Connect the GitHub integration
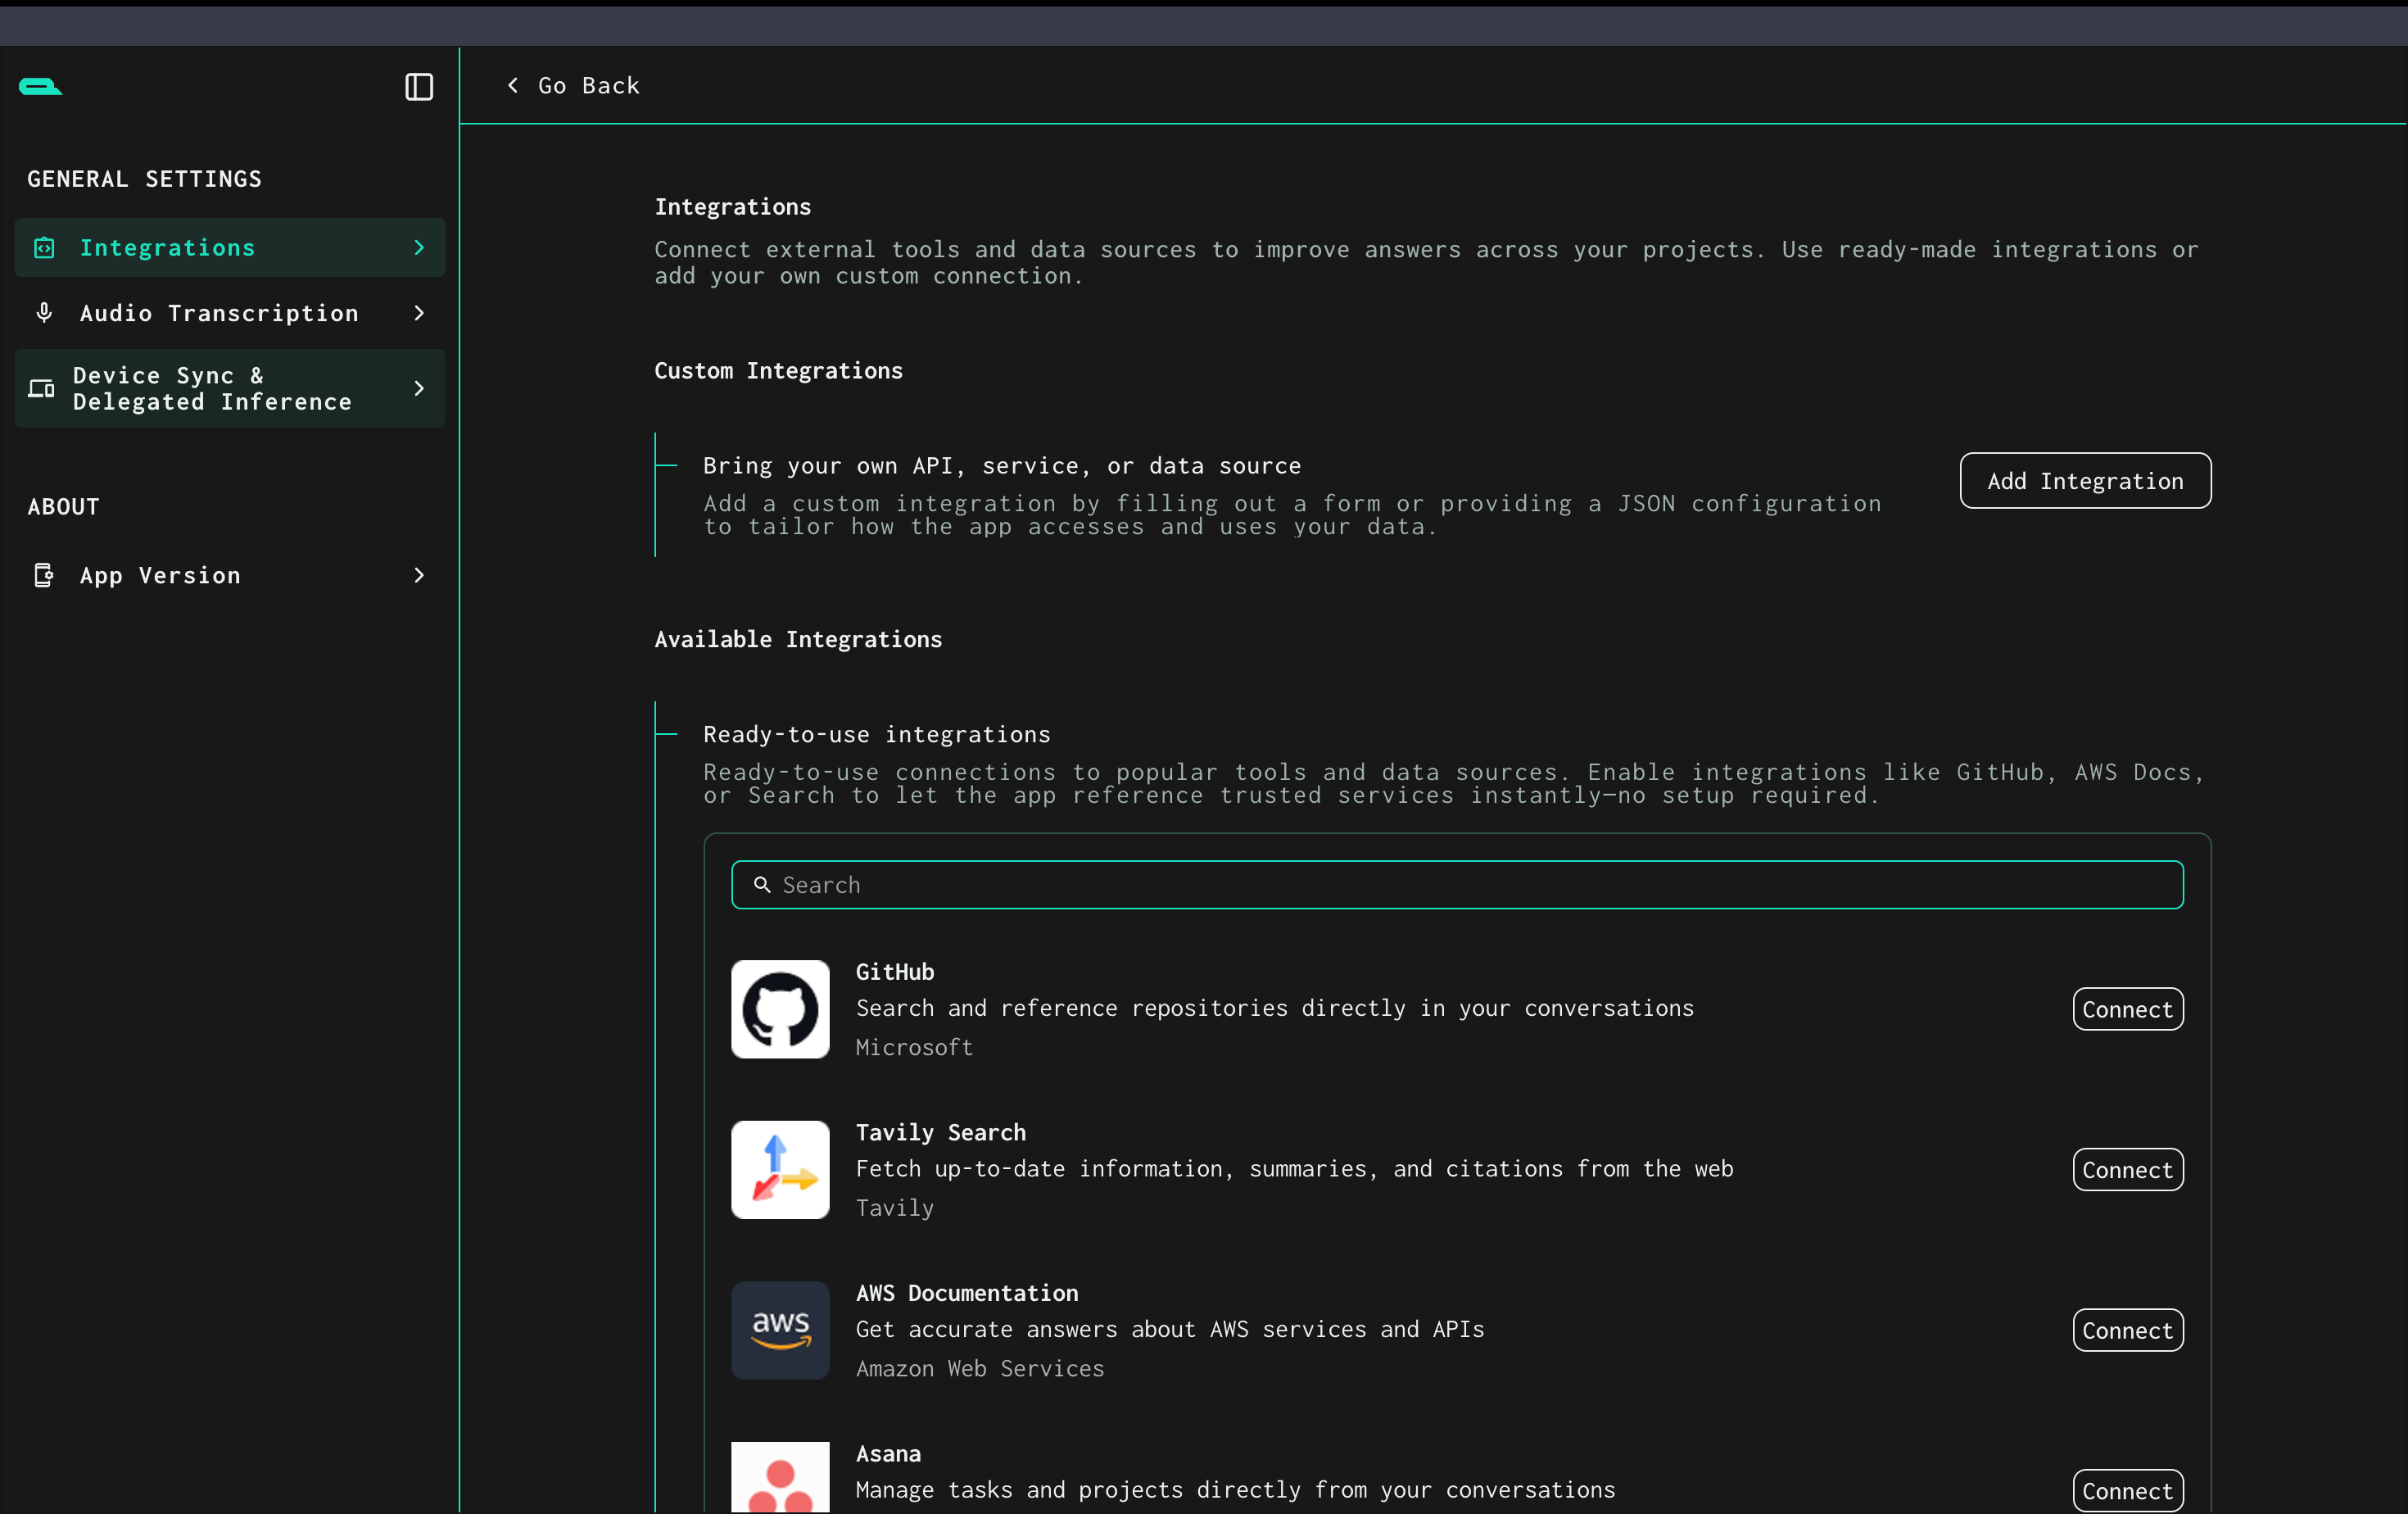Image resolution: width=2408 pixels, height=1514 pixels. (x=2127, y=1009)
